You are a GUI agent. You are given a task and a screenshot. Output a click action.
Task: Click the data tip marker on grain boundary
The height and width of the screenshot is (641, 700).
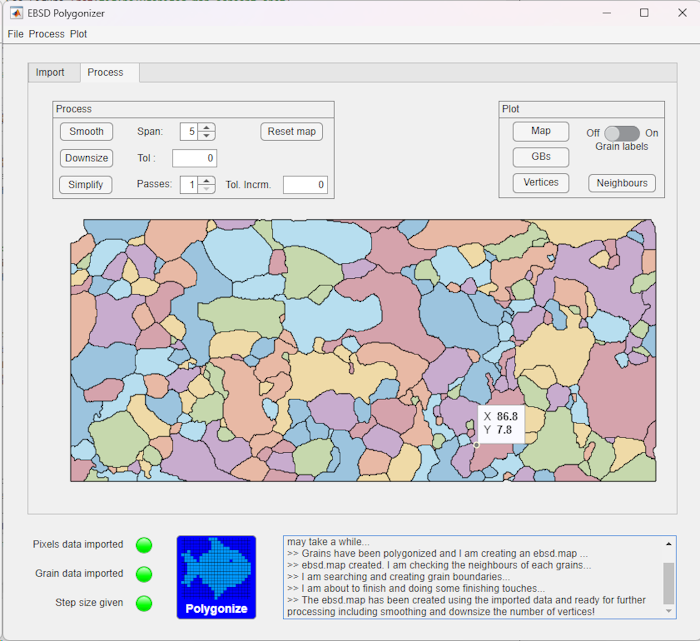point(476,445)
